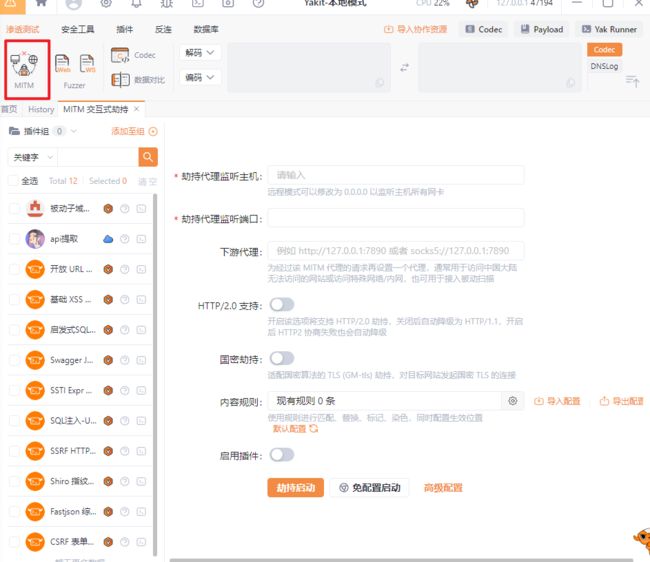Click the 内容规则 settings gear icon

(512, 401)
